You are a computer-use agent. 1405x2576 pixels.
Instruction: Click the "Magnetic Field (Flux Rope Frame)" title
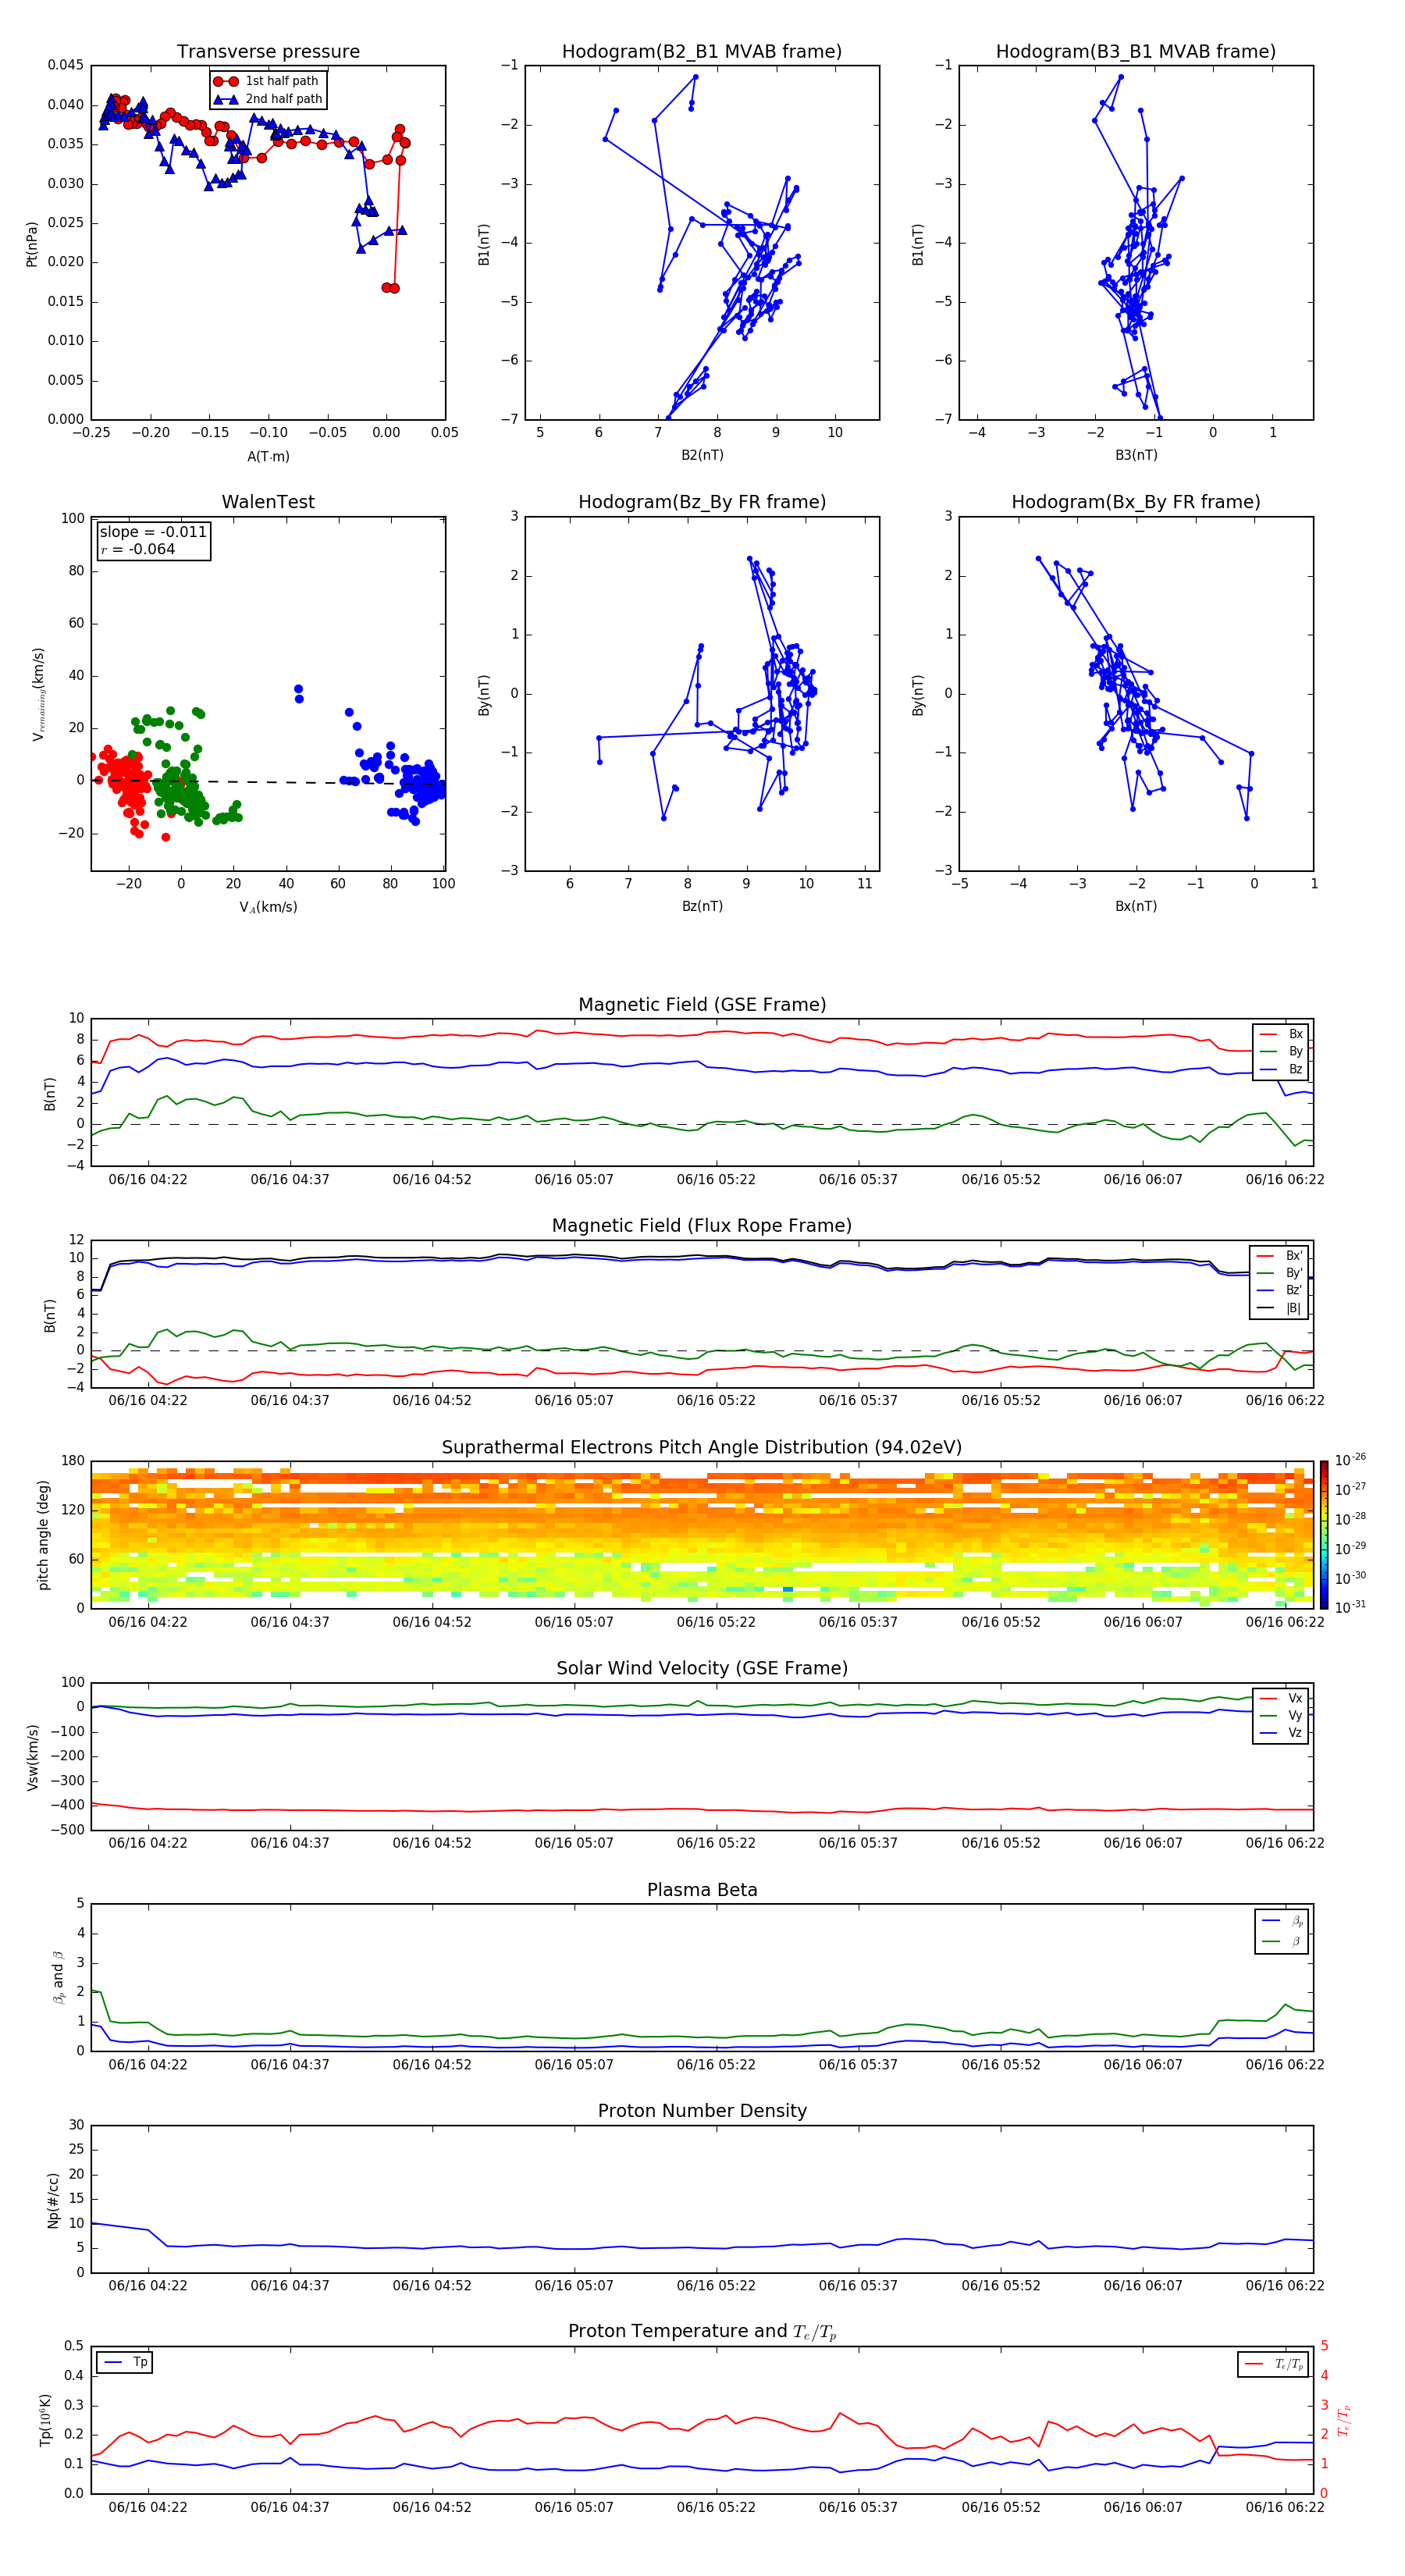[702, 1226]
